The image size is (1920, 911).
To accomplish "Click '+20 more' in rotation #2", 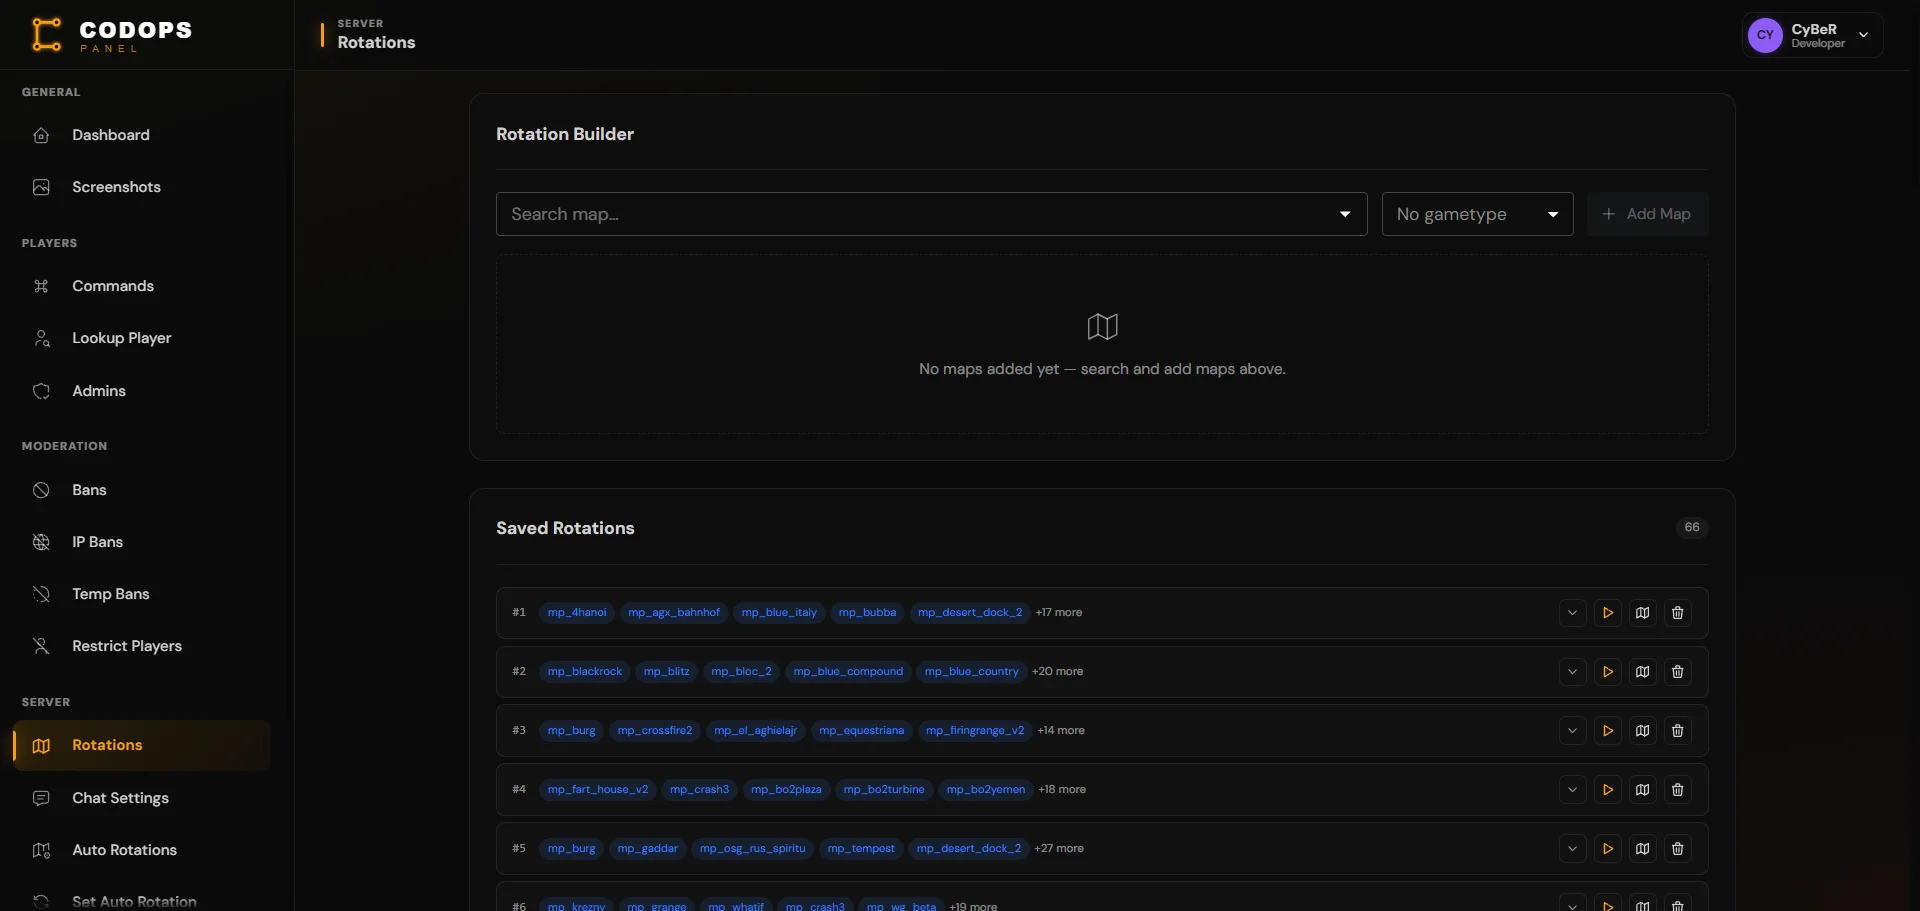I will pos(1057,671).
